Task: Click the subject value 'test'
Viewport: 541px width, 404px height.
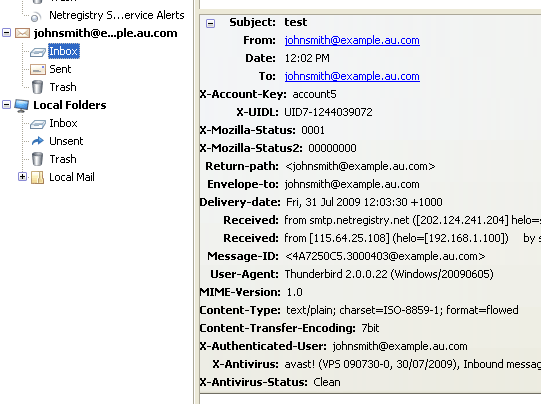Action: coord(296,22)
